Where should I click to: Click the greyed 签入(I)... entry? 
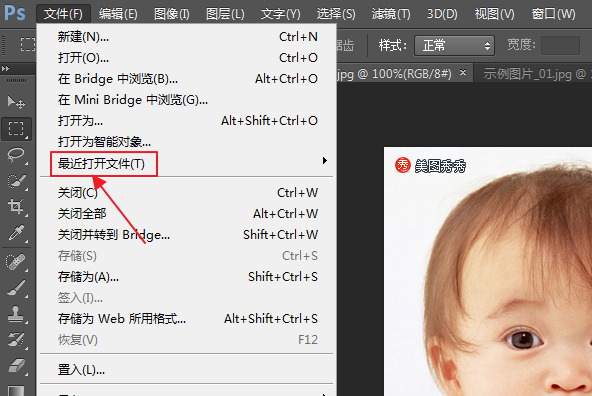click(x=187, y=298)
